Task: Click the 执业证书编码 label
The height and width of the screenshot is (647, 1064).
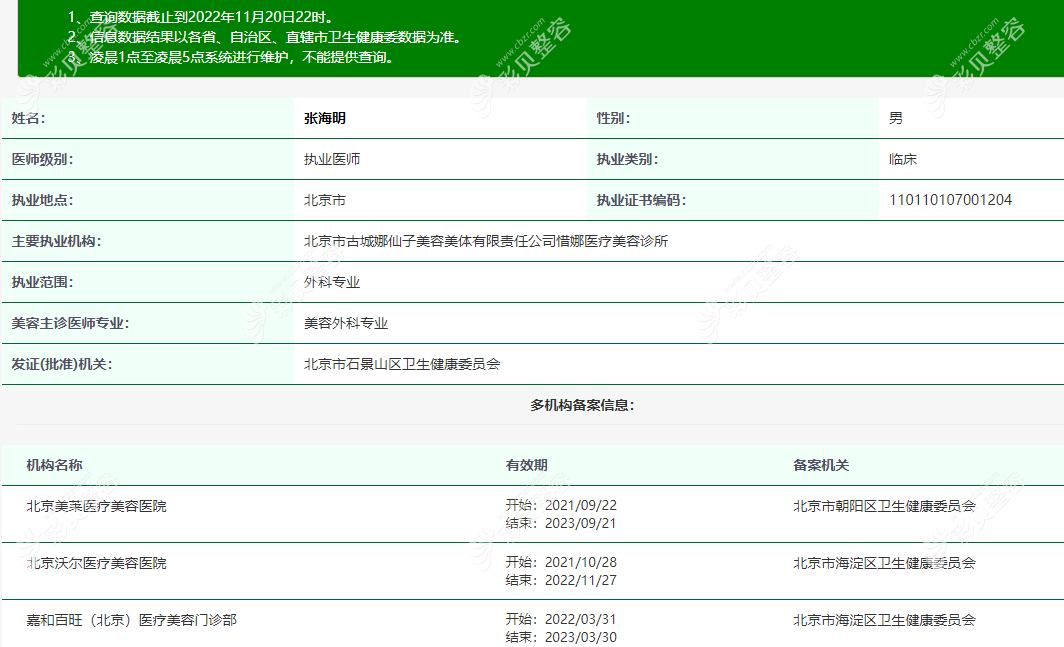Action: pyautogui.click(x=641, y=200)
